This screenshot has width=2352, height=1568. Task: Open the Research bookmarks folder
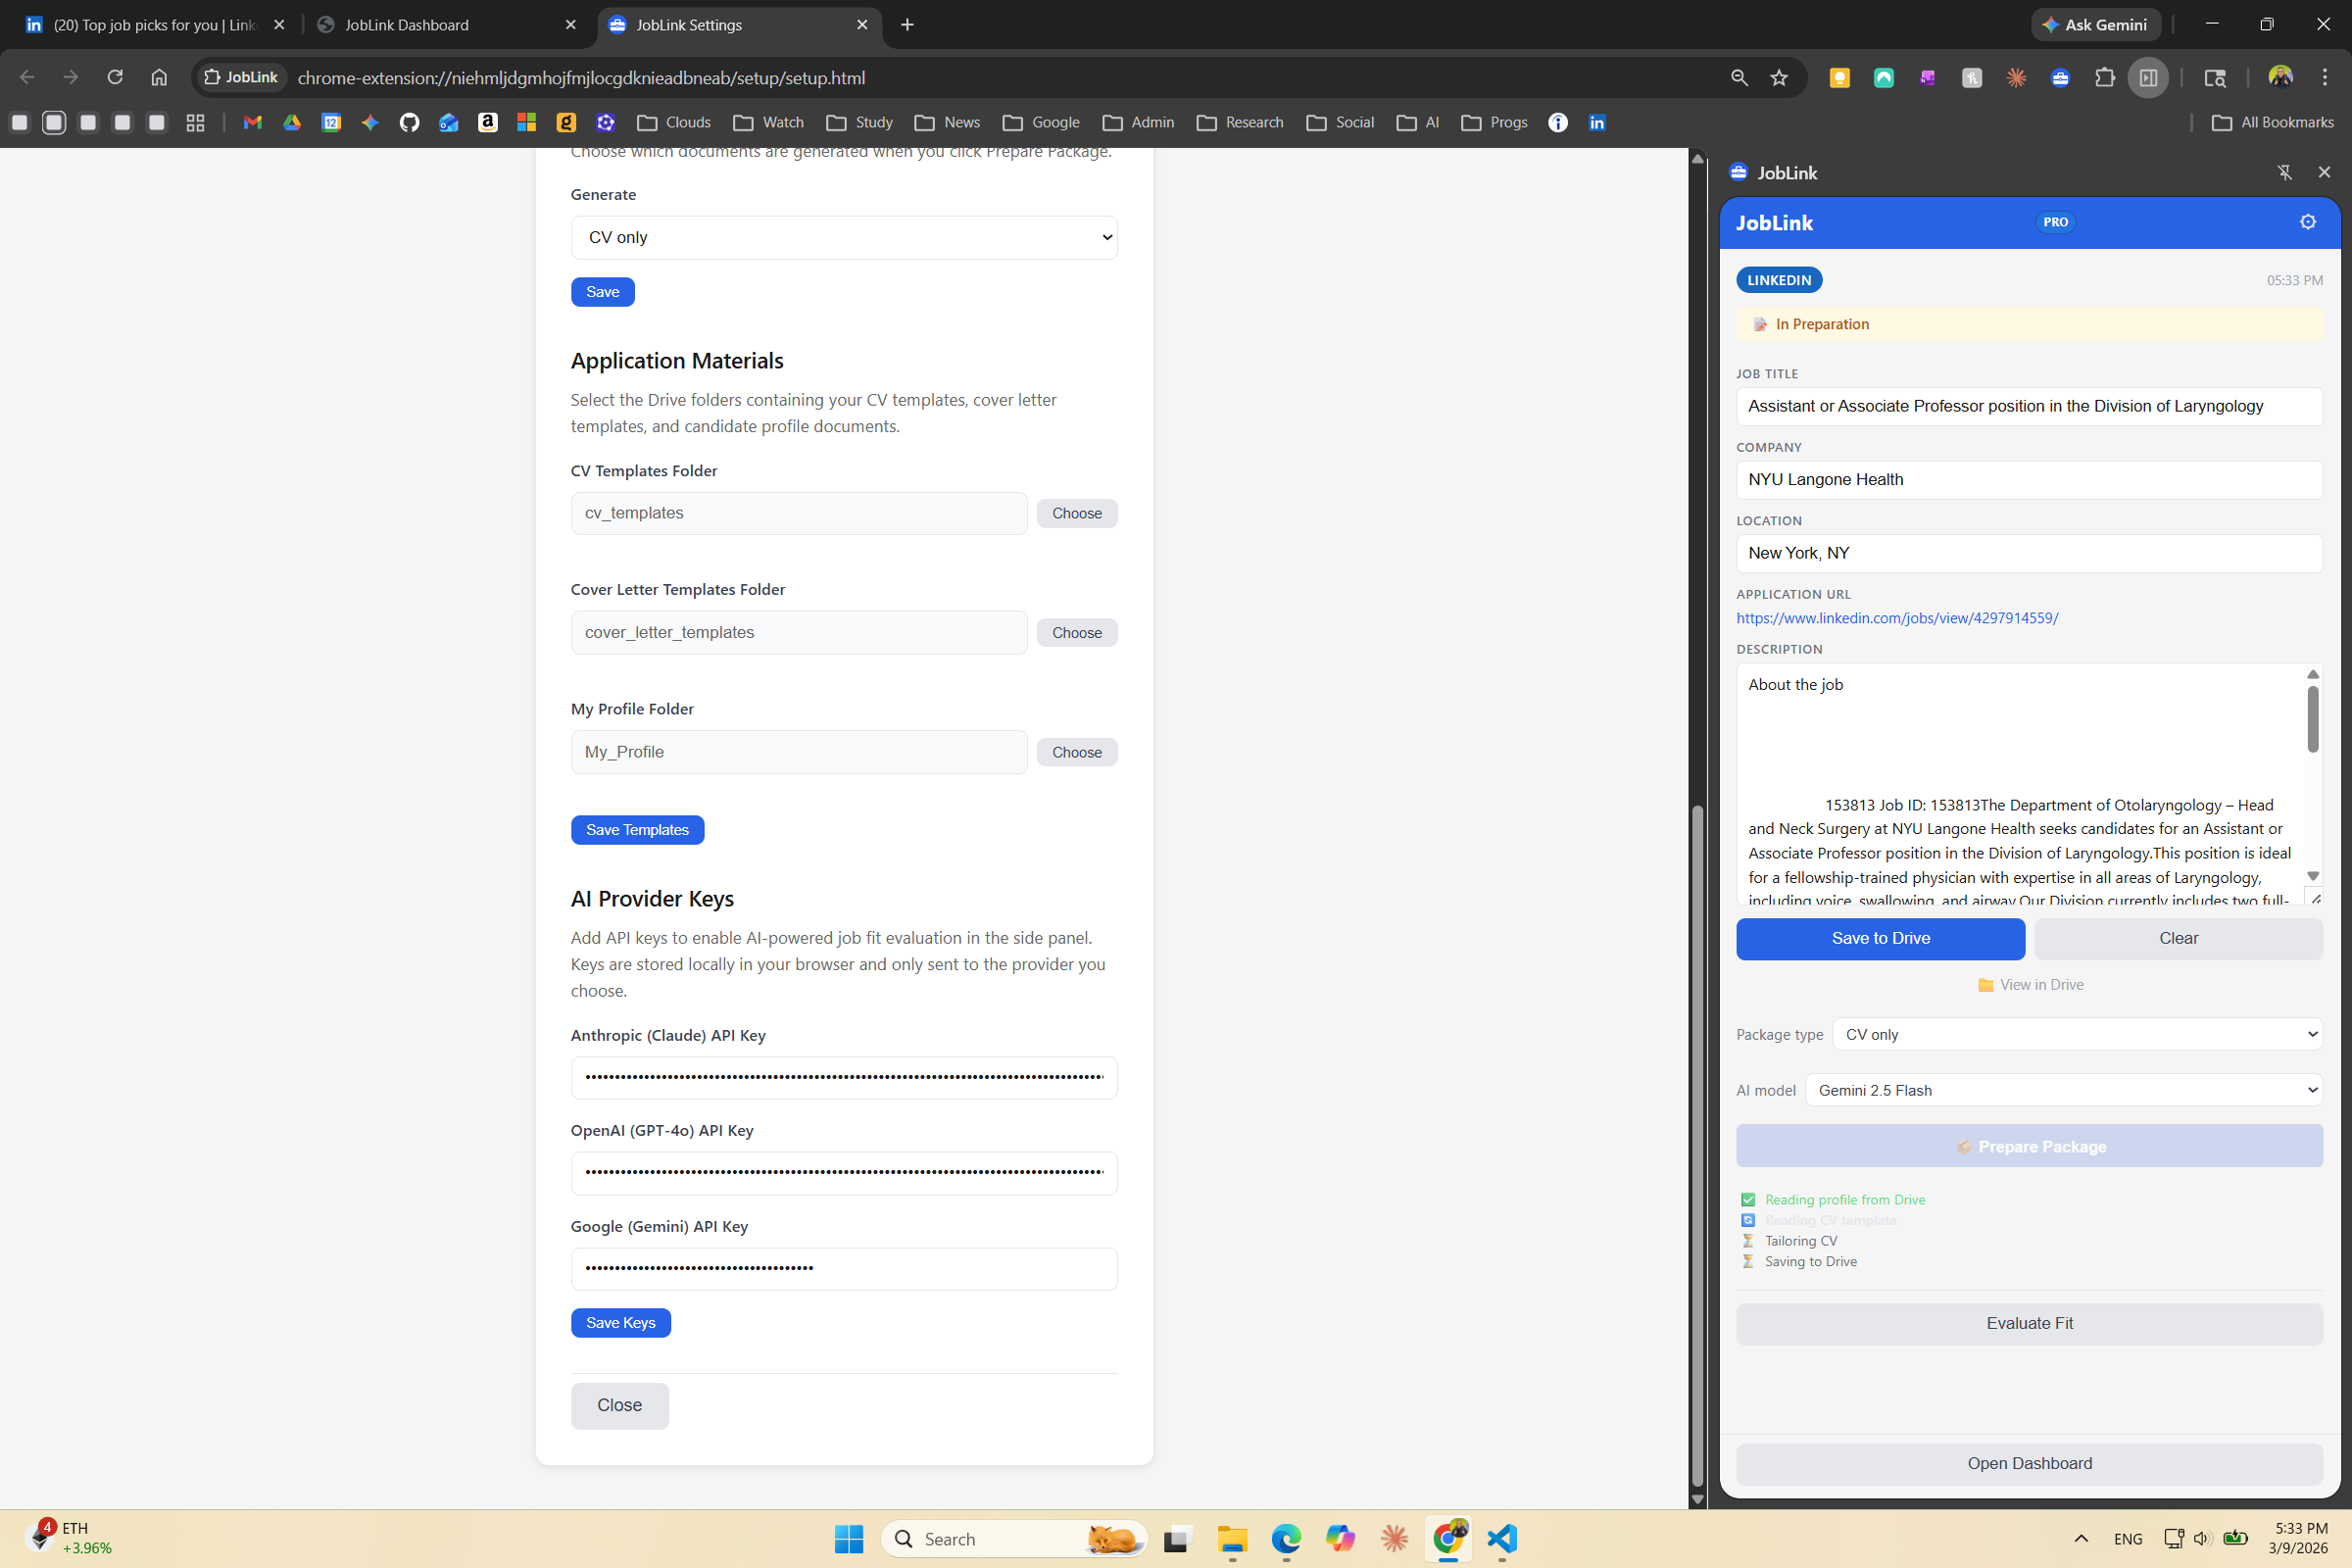[x=1240, y=122]
